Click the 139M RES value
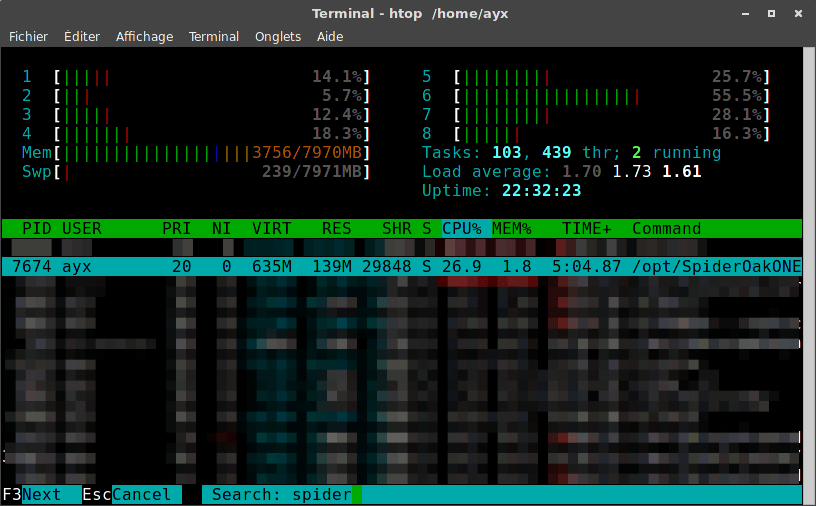This screenshot has width=816, height=506. tap(332, 267)
